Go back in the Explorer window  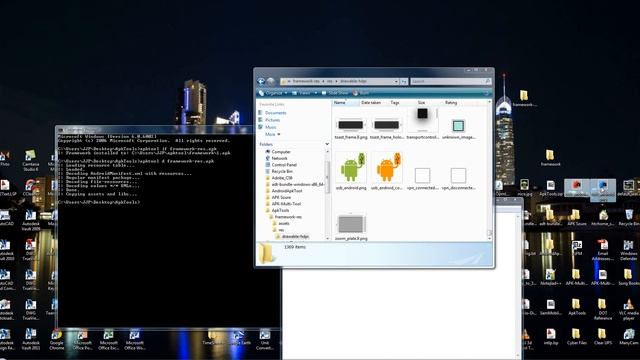tap(261, 81)
